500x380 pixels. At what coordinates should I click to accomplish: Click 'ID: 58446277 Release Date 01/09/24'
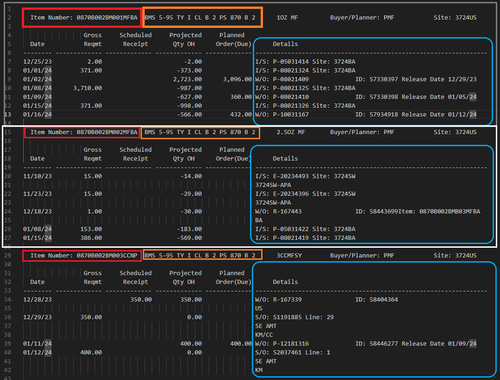[416, 344]
